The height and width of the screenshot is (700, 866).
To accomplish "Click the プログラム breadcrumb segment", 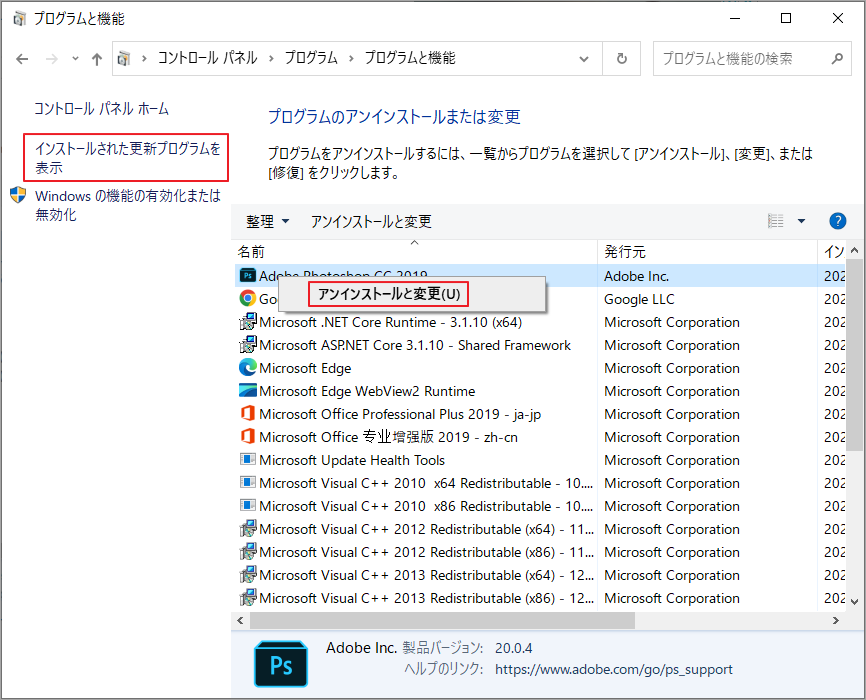I will click(x=311, y=58).
